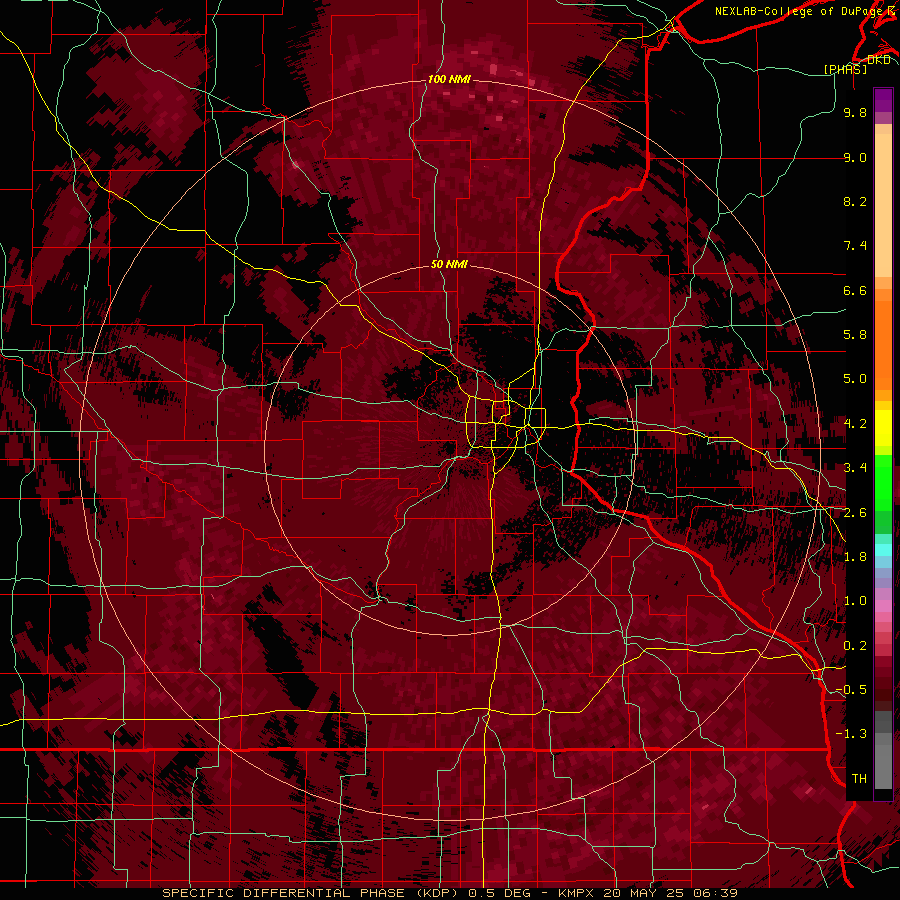This screenshot has height=900, width=900.
Task: Click the 7.4 scale value
Action: point(855,246)
